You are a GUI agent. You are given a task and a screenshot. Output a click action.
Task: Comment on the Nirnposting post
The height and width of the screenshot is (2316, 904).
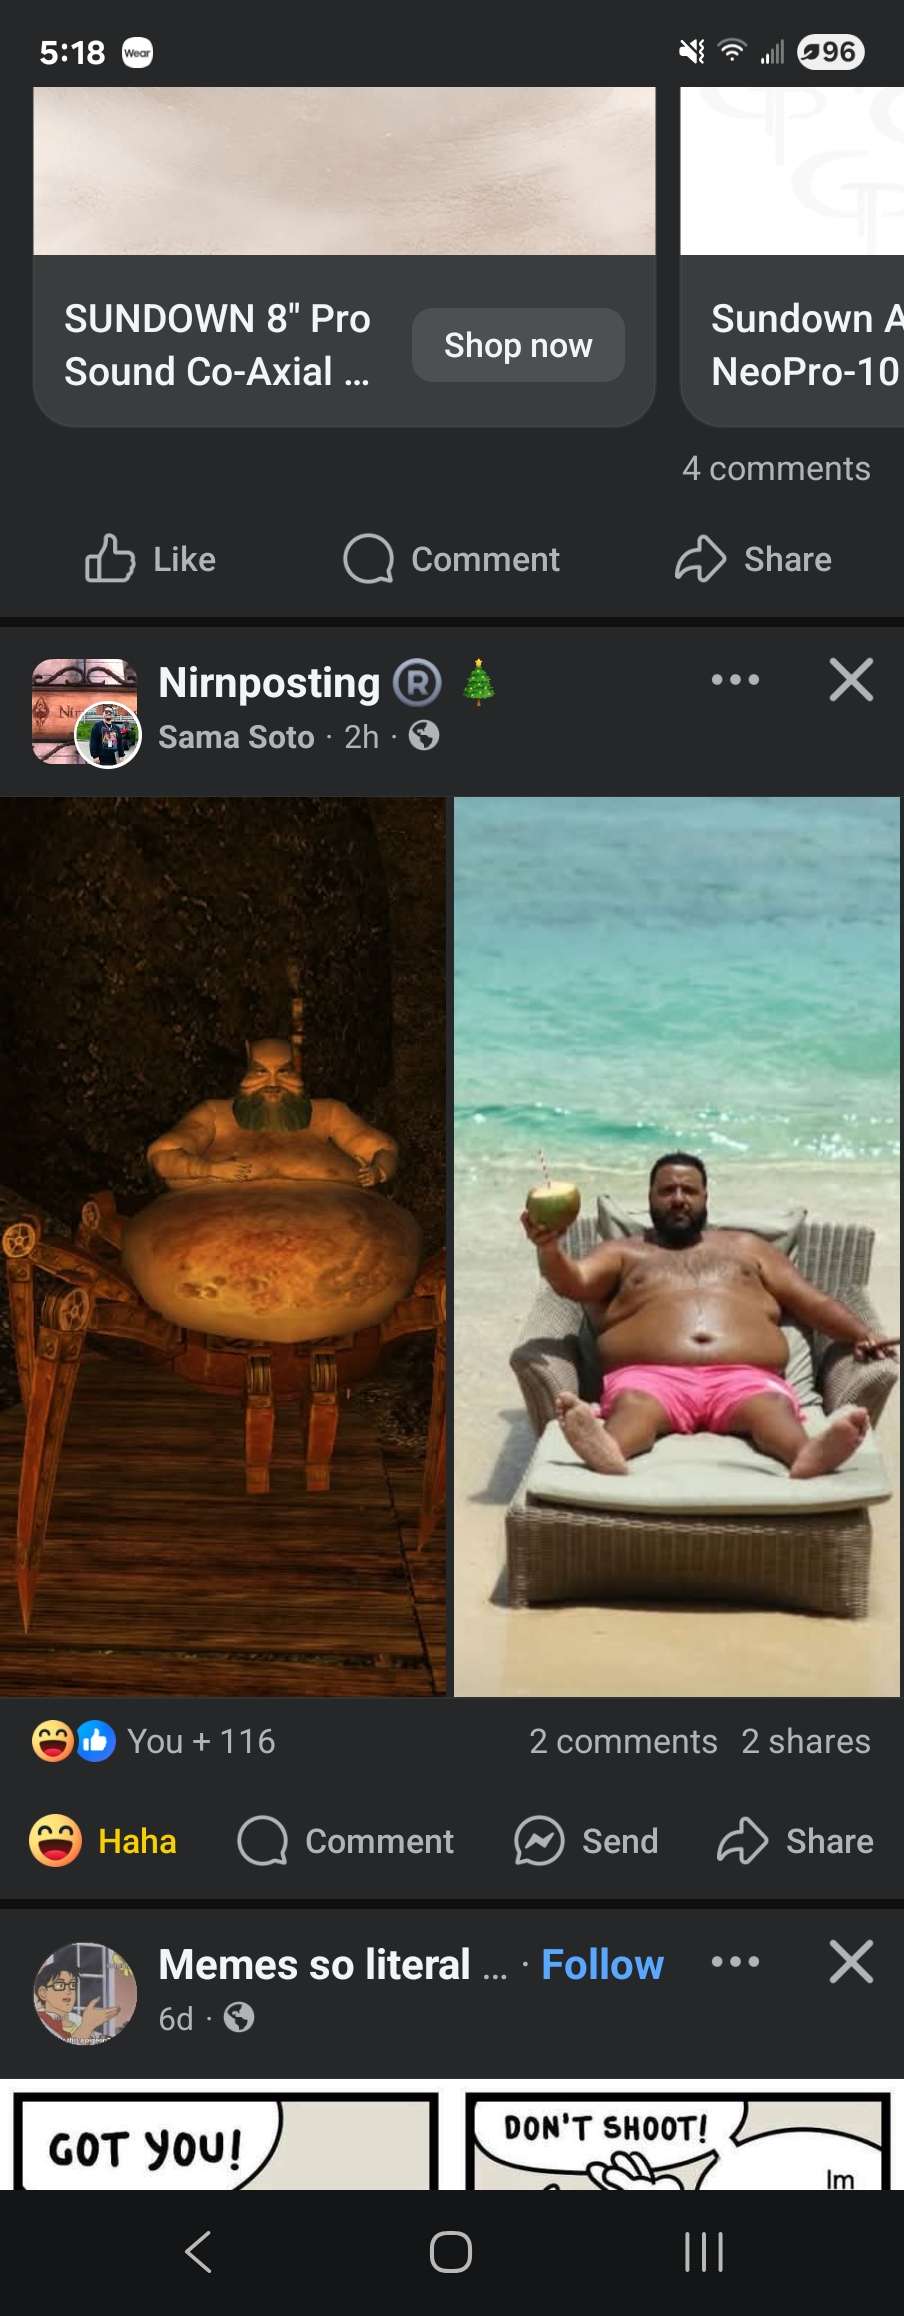[345, 1841]
